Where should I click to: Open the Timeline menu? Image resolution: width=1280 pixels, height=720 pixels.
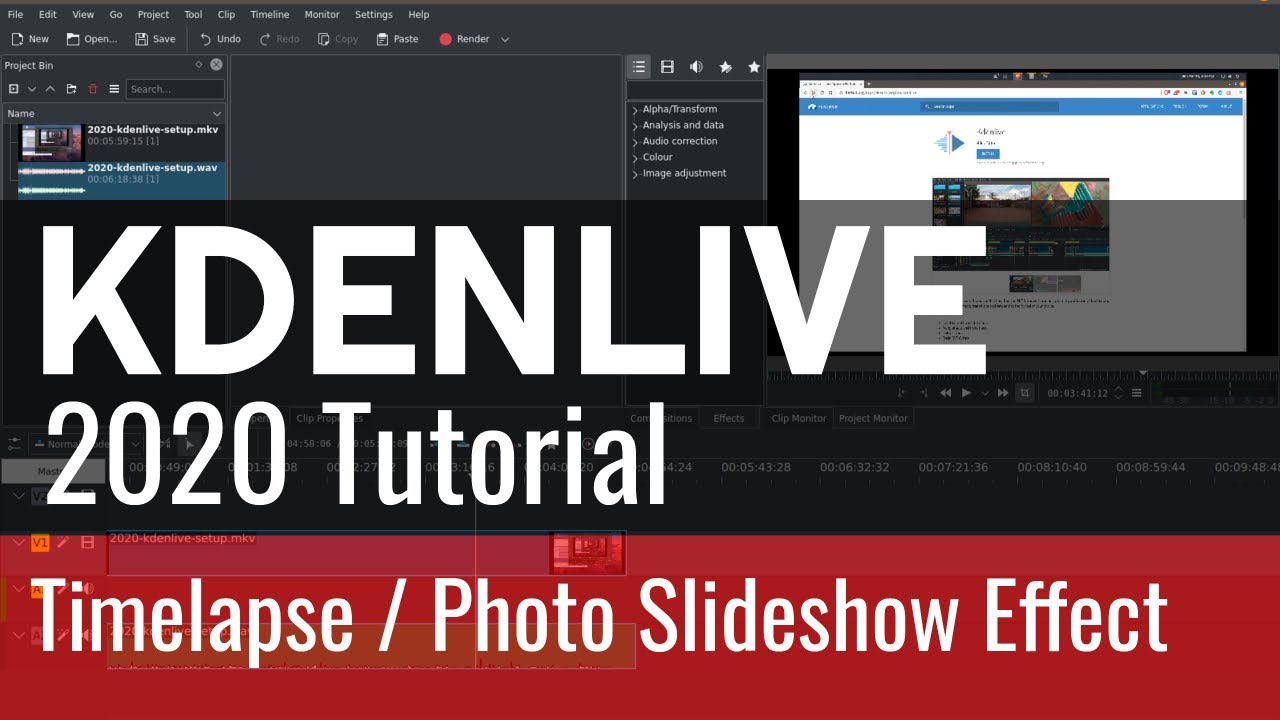coord(269,14)
